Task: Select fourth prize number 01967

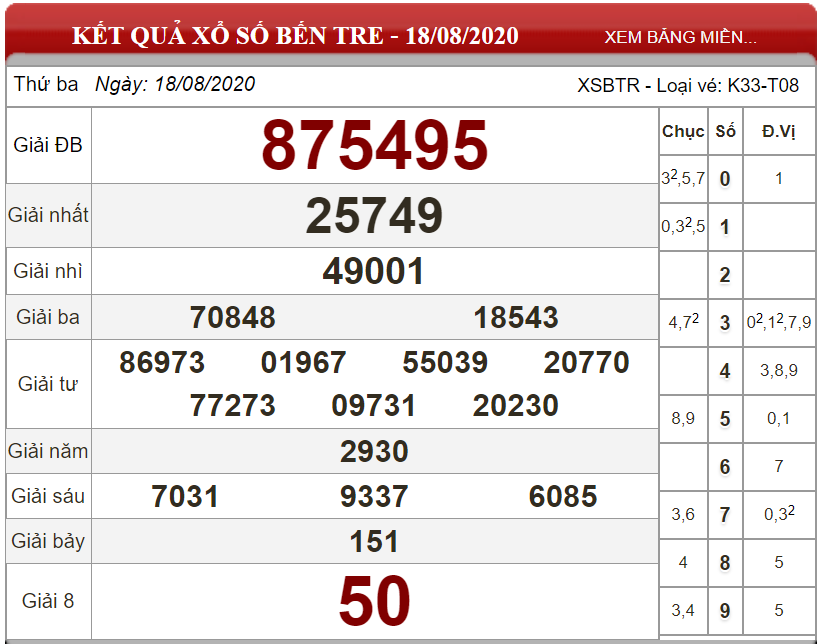Action: 303,362
